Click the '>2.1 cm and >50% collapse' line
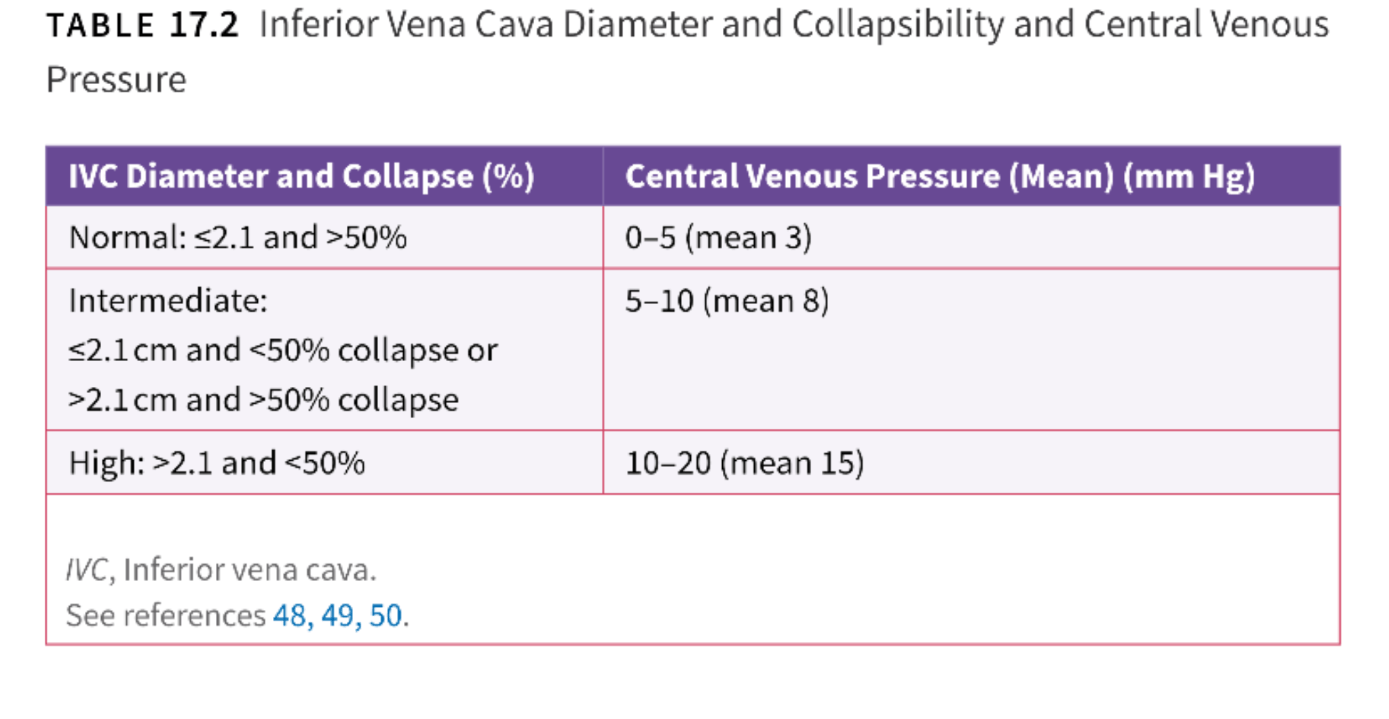The width and height of the screenshot is (1389, 719). 264,400
